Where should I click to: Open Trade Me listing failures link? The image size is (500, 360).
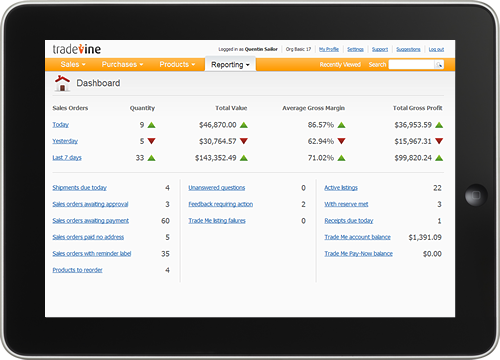tap(217, 221)
